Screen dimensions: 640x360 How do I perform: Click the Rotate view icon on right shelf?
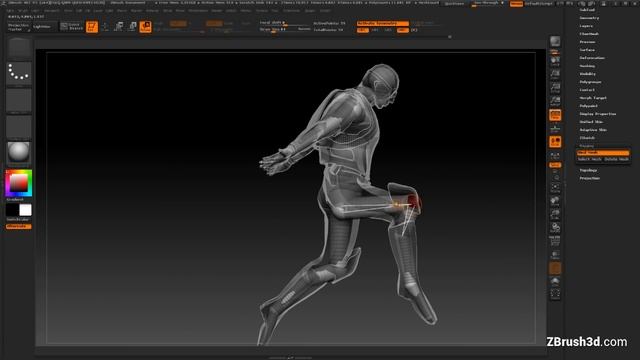pyautogui.click(x=555, y=228)
